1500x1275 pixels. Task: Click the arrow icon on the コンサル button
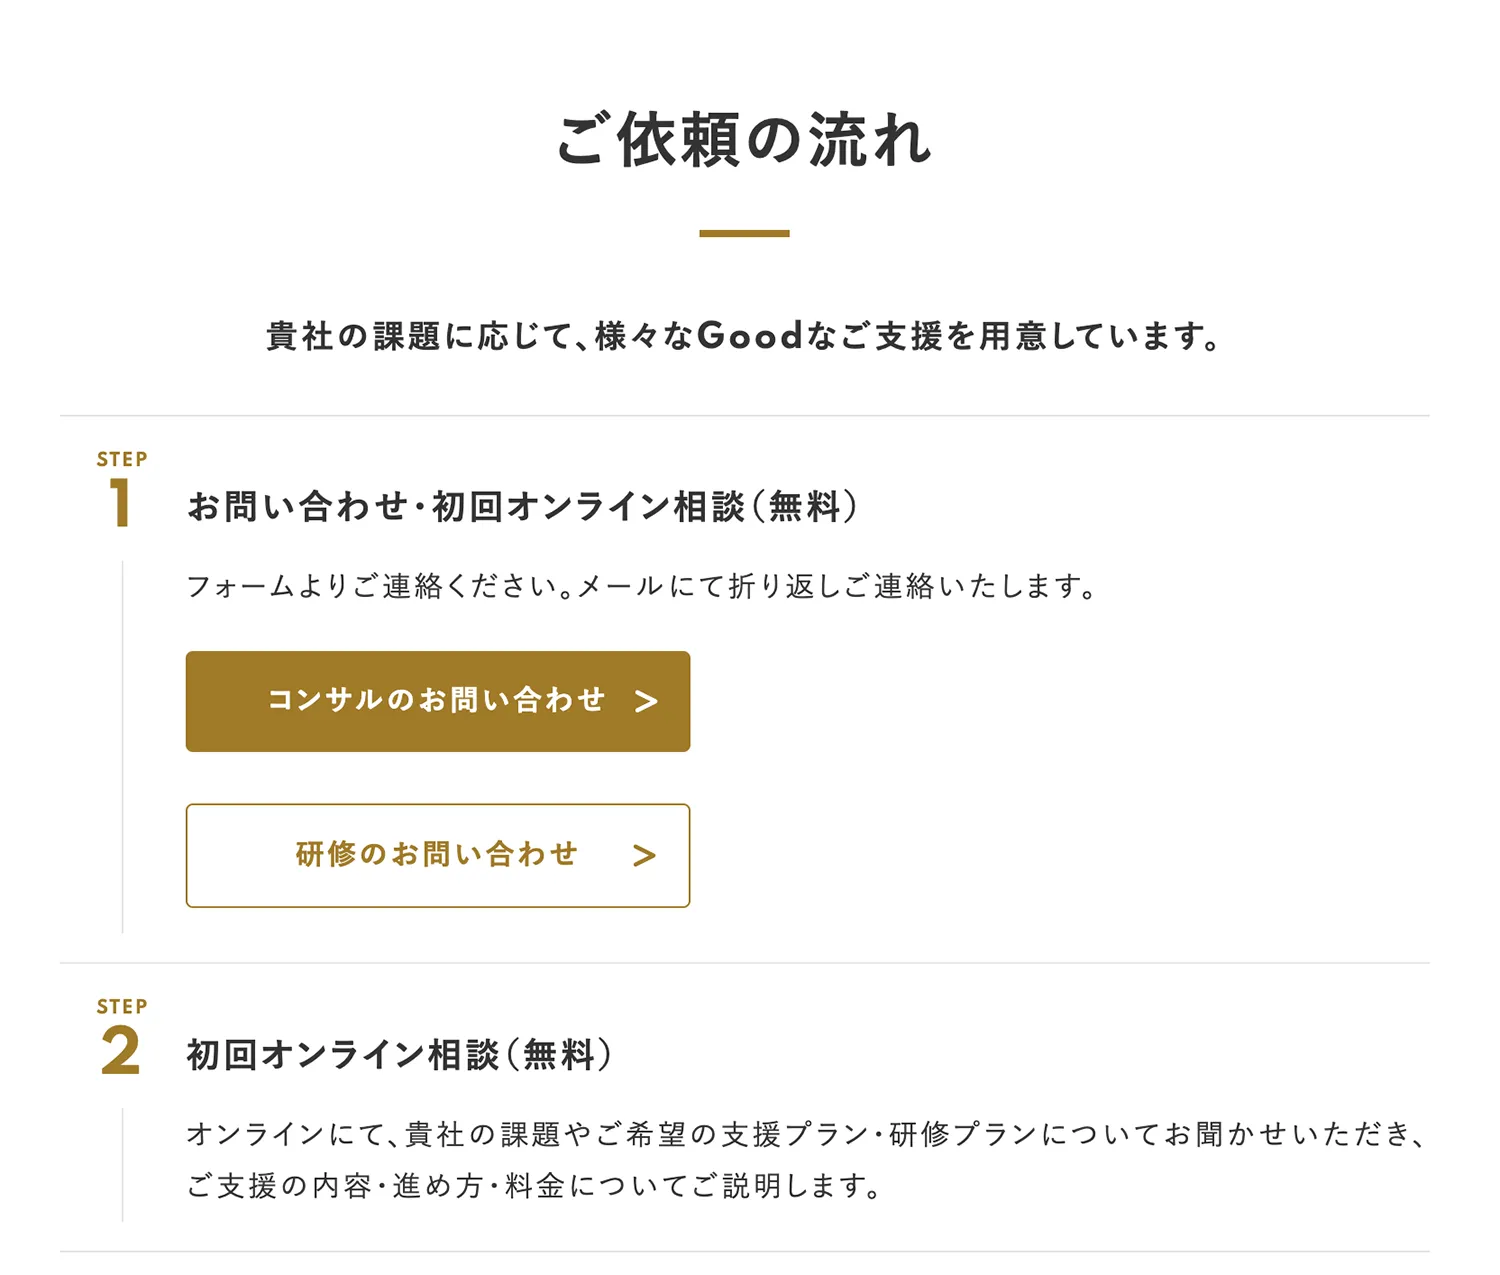tap(646, 702)
